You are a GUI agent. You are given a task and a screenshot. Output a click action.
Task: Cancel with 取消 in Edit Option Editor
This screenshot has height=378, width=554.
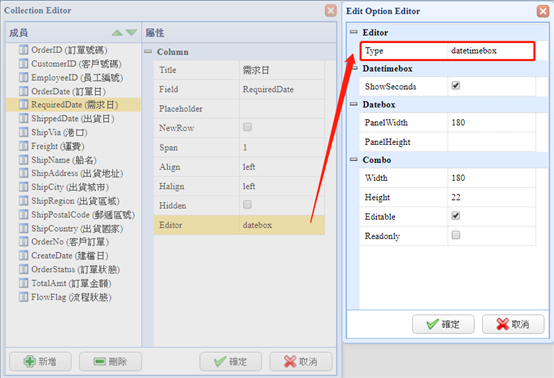513,324
